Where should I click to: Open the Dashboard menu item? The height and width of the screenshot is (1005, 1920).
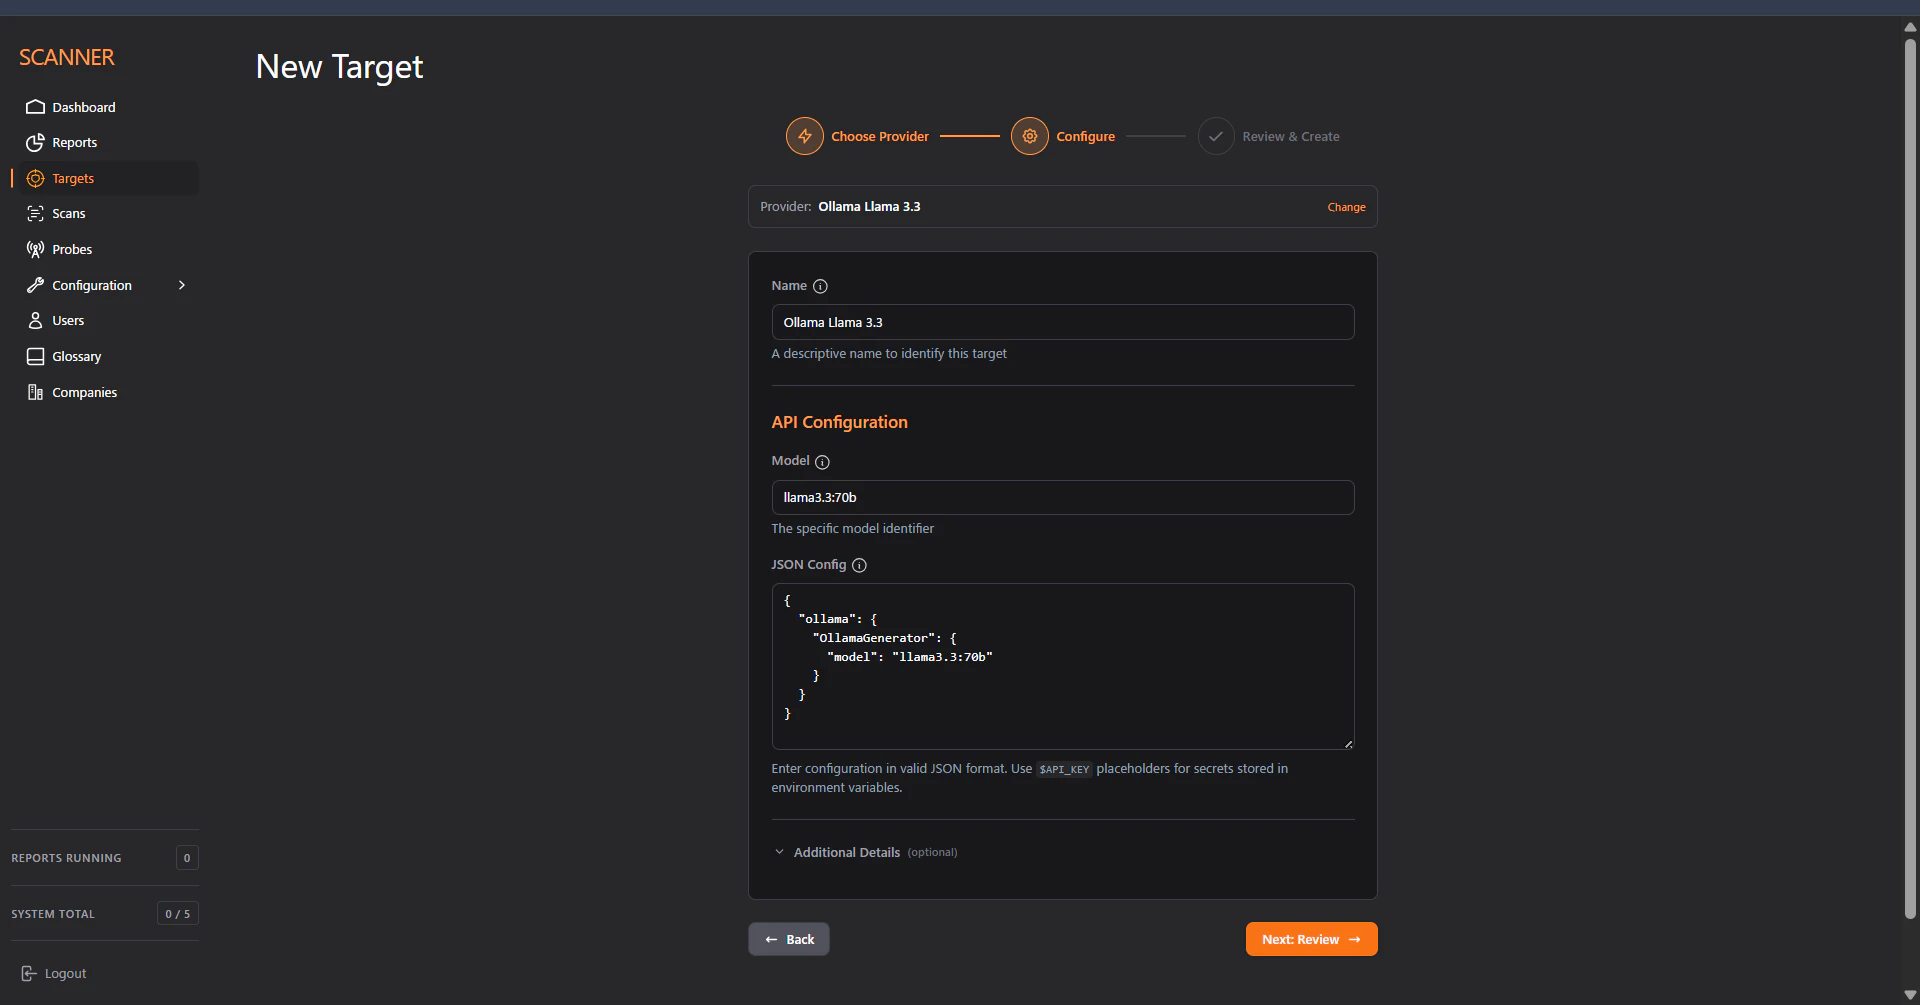click(x=105, y=107)
